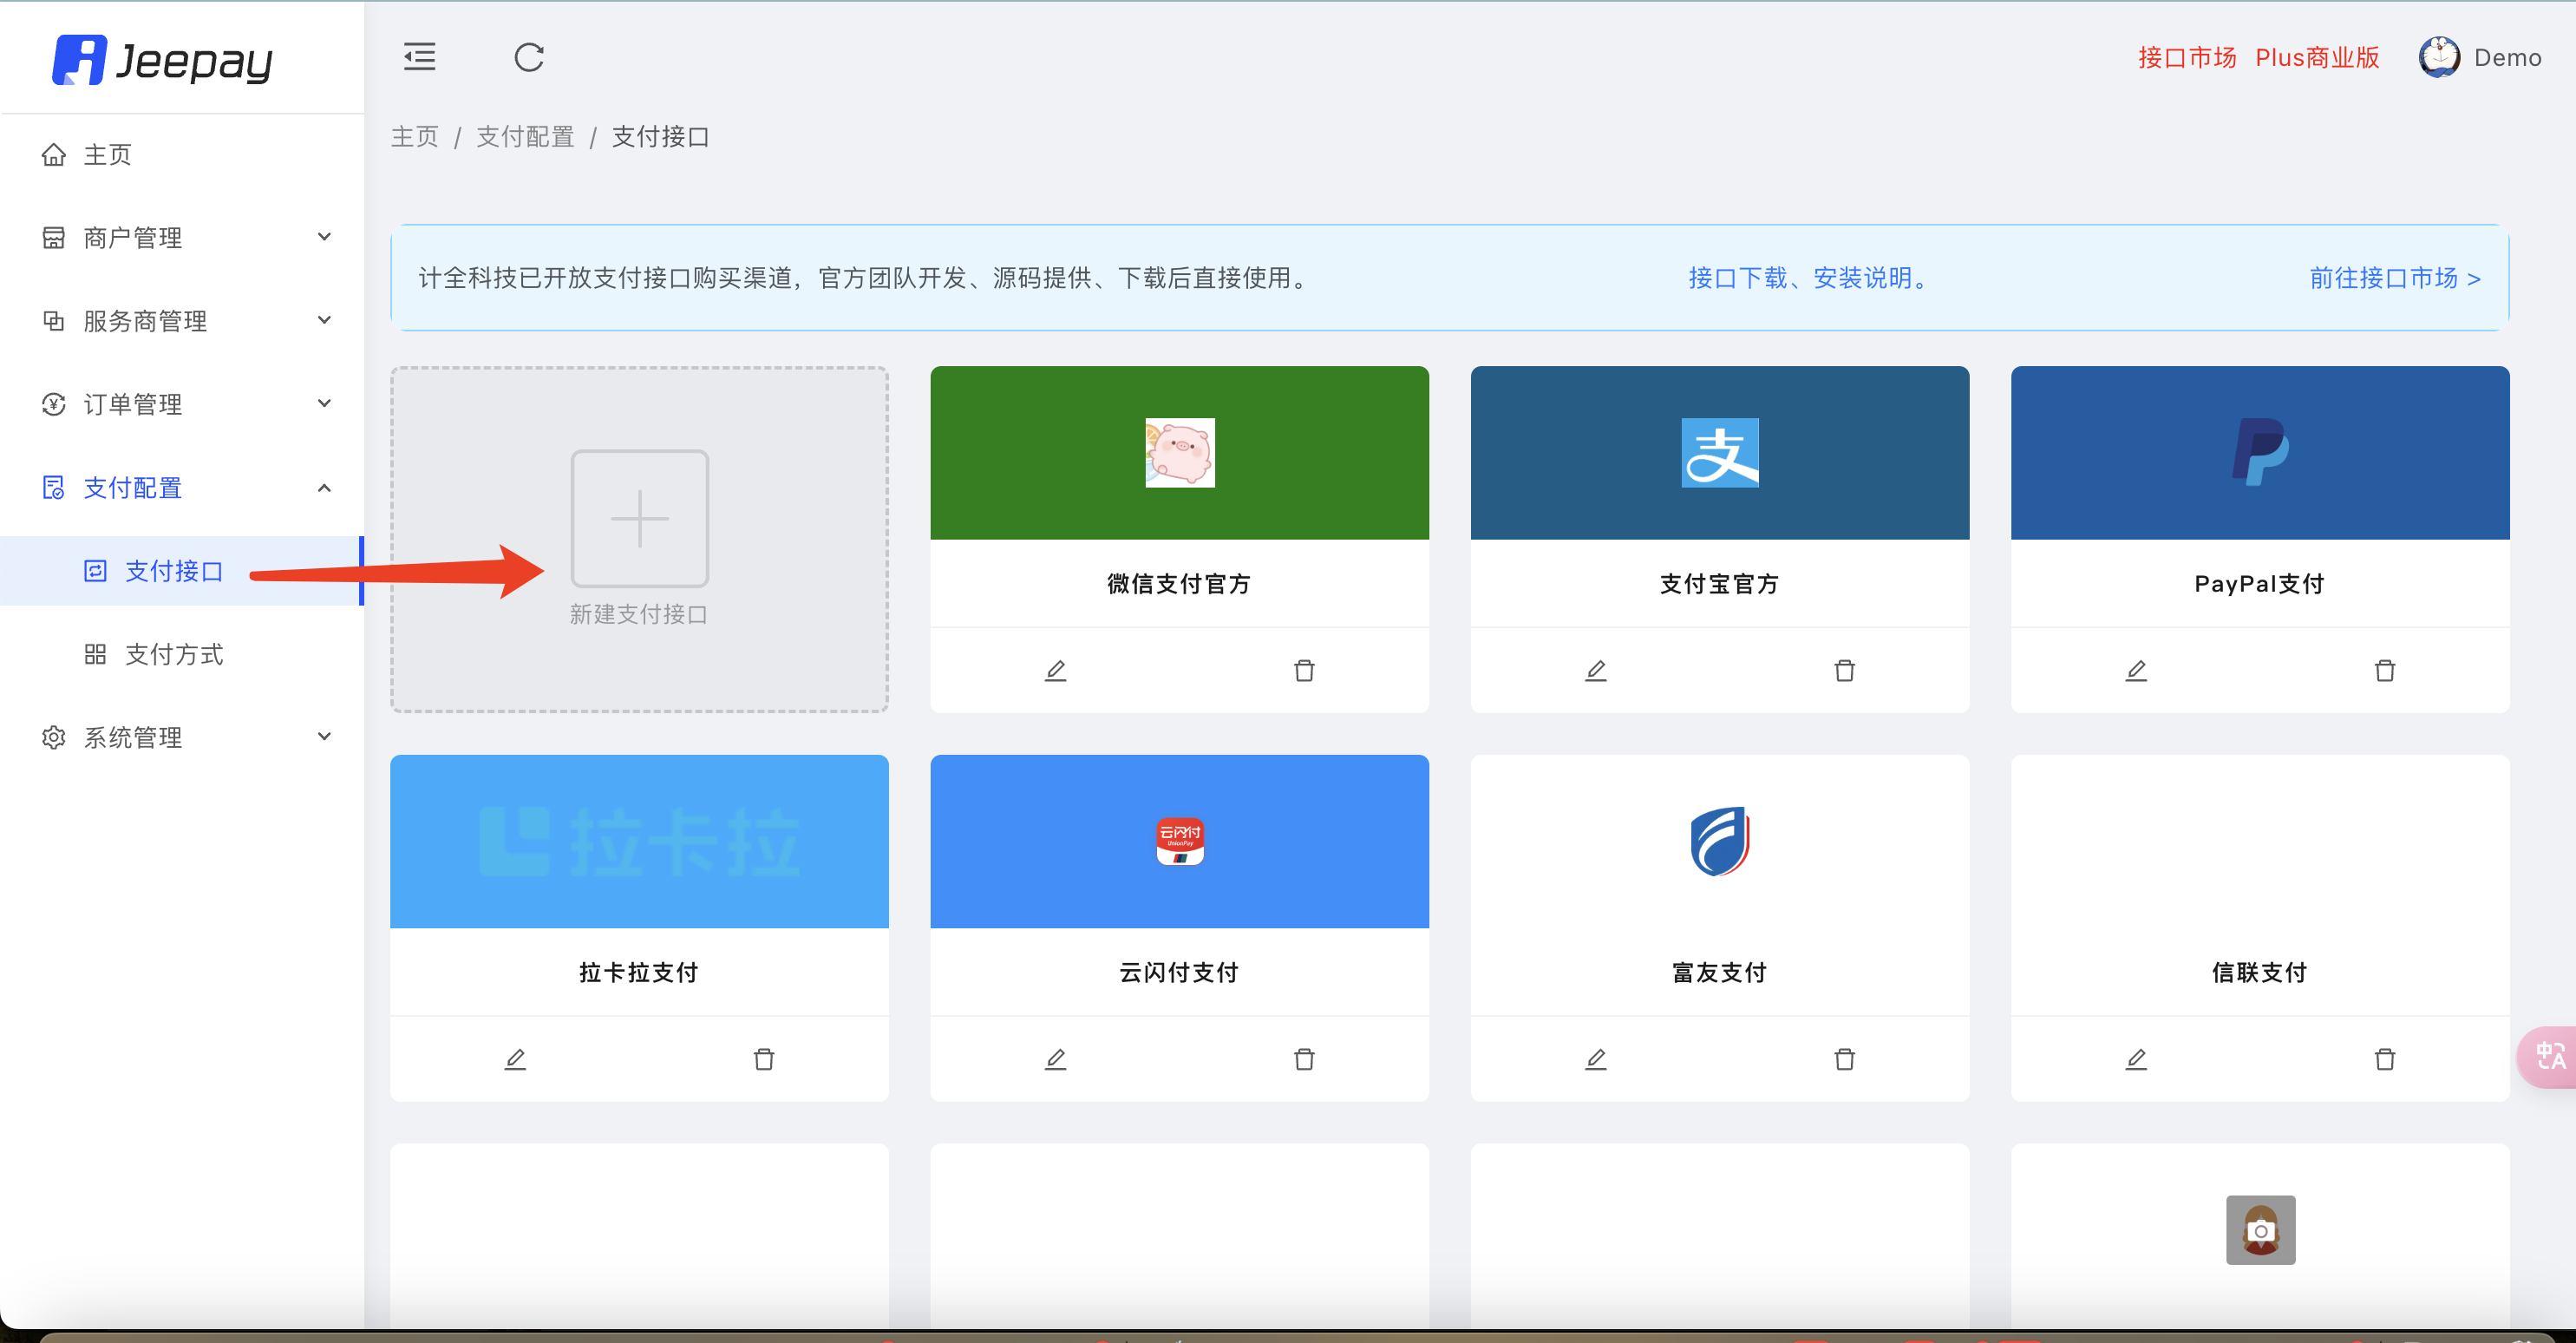The height and width of the screenshot is (1343, 2576).
Task: Delete the 支付宝官方 interface
Action: (x=1844, y=670)
